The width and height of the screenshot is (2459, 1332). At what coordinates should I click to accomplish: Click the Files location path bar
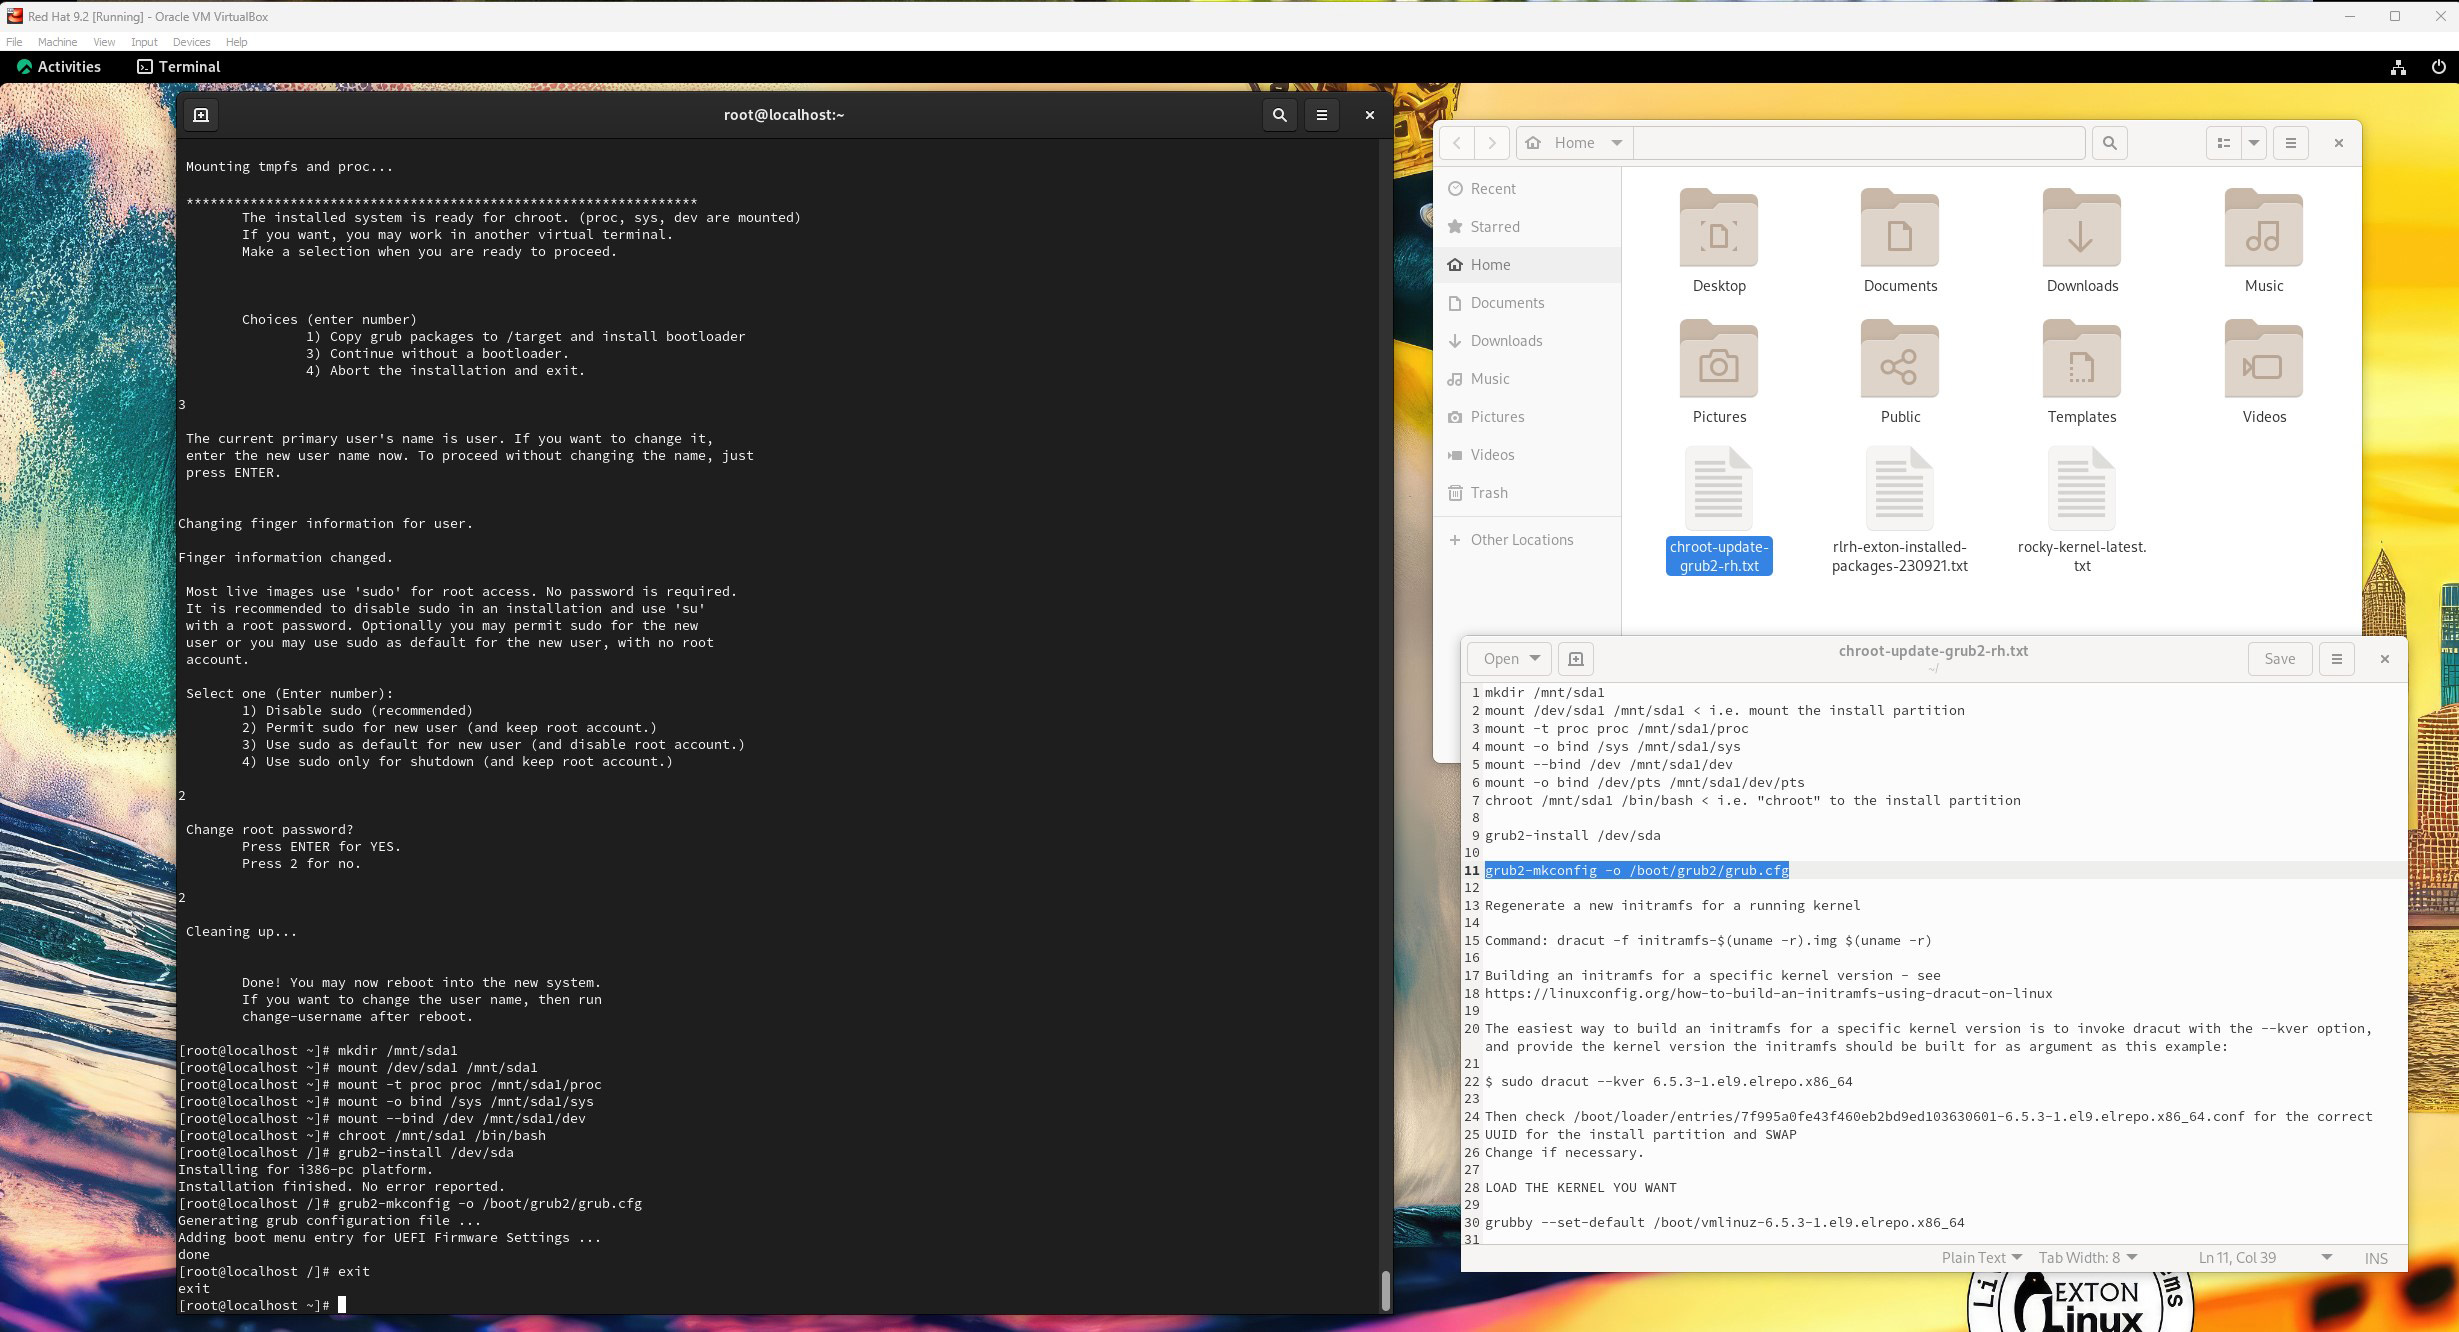click(1859, 143)
